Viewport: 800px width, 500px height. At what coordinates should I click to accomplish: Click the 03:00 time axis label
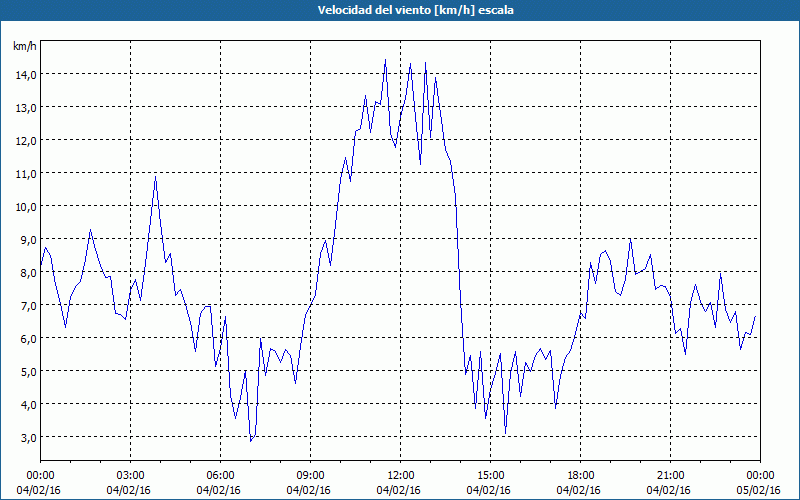pos(131,476)
